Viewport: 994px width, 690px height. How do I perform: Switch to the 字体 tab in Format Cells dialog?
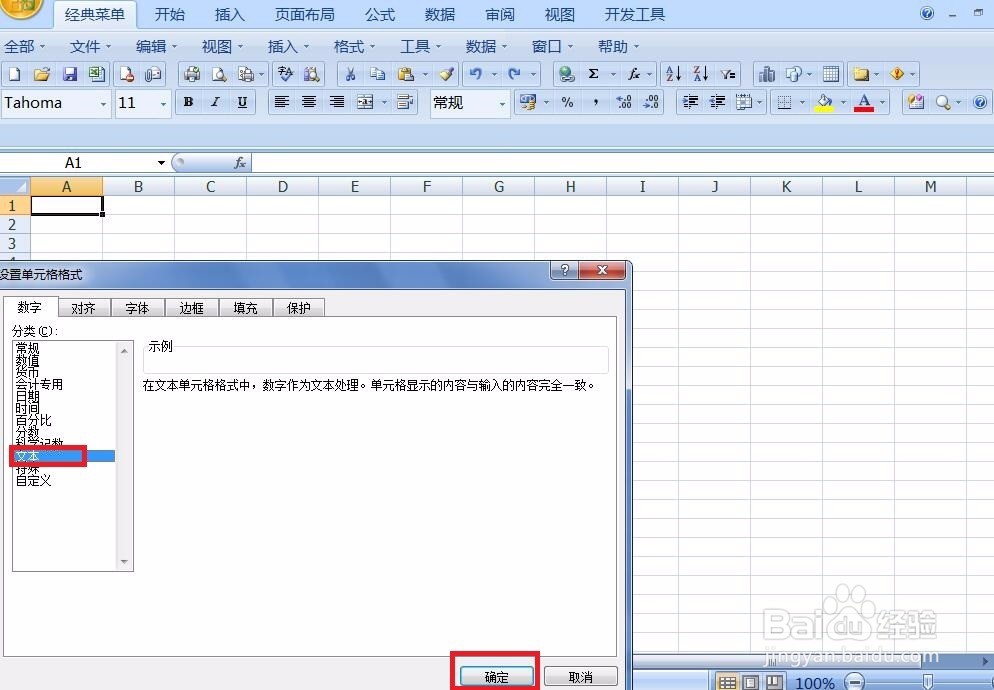coord(137,307)
